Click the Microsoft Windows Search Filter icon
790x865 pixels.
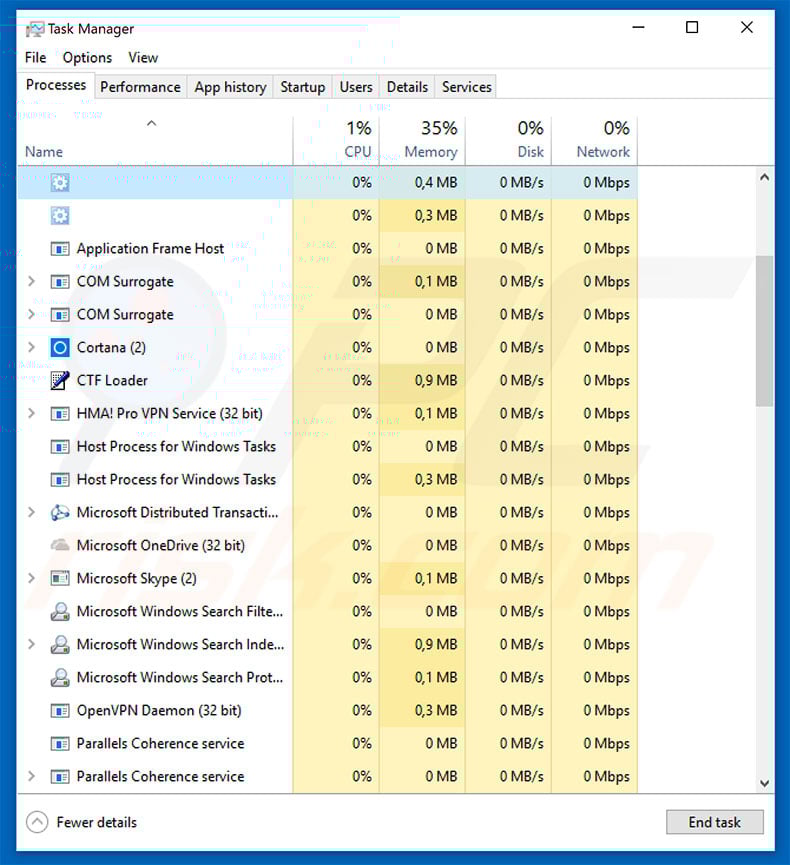tap(60, 611)
